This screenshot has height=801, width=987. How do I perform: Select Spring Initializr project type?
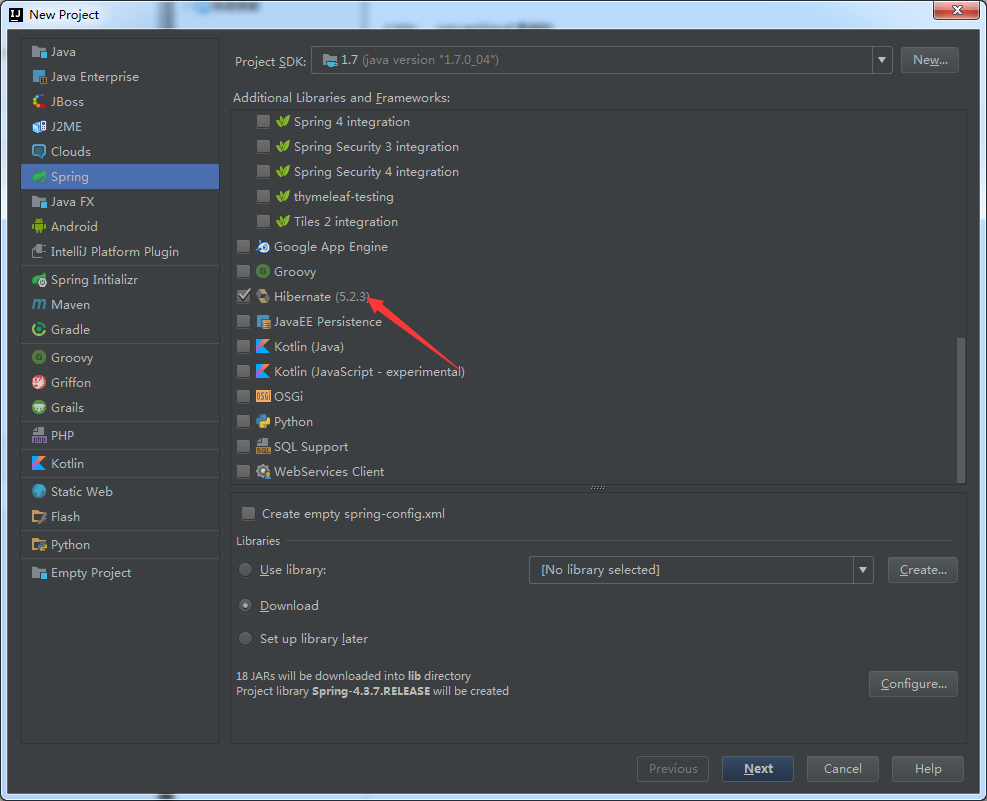[x=94, y=280]
